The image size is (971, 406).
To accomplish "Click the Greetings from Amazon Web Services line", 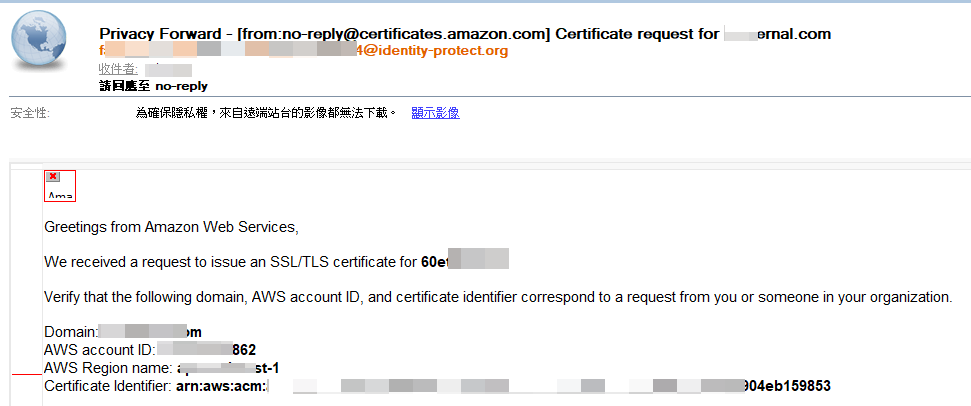I will [172, 227].
